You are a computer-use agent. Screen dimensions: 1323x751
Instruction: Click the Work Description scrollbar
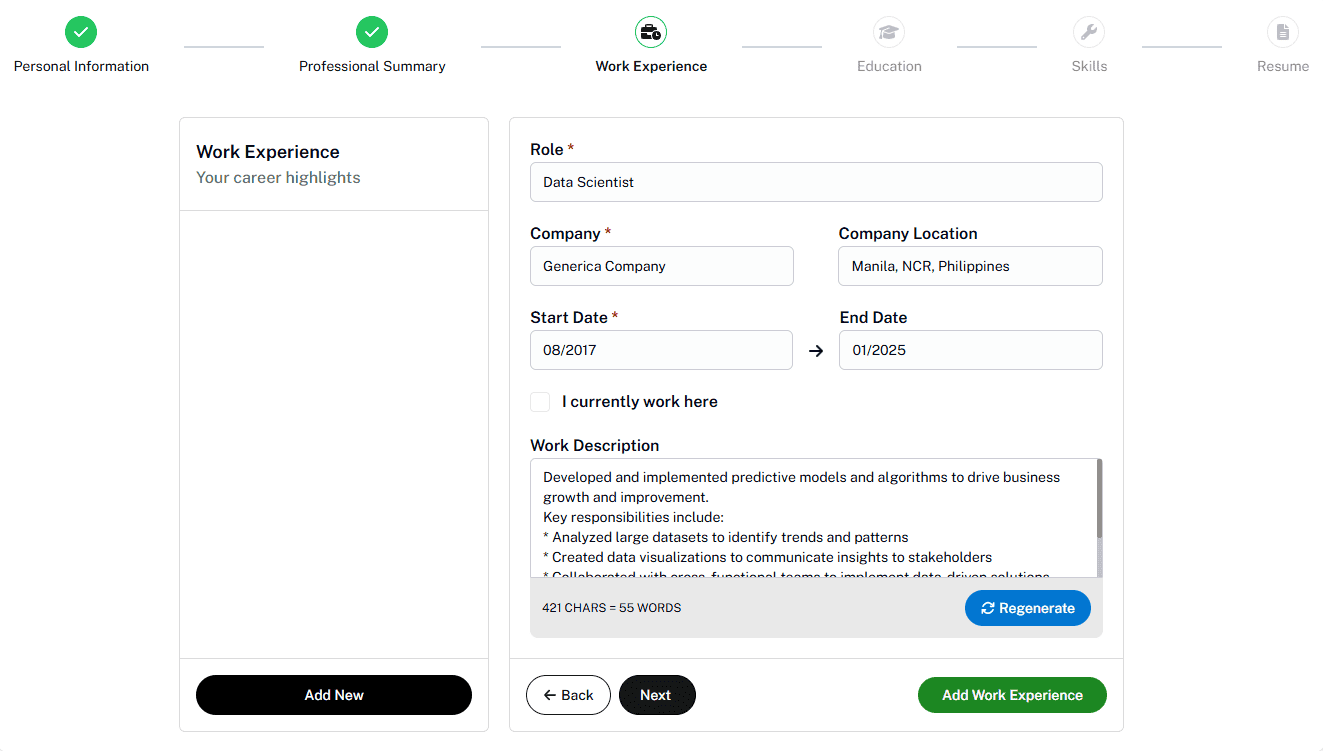1099,500
